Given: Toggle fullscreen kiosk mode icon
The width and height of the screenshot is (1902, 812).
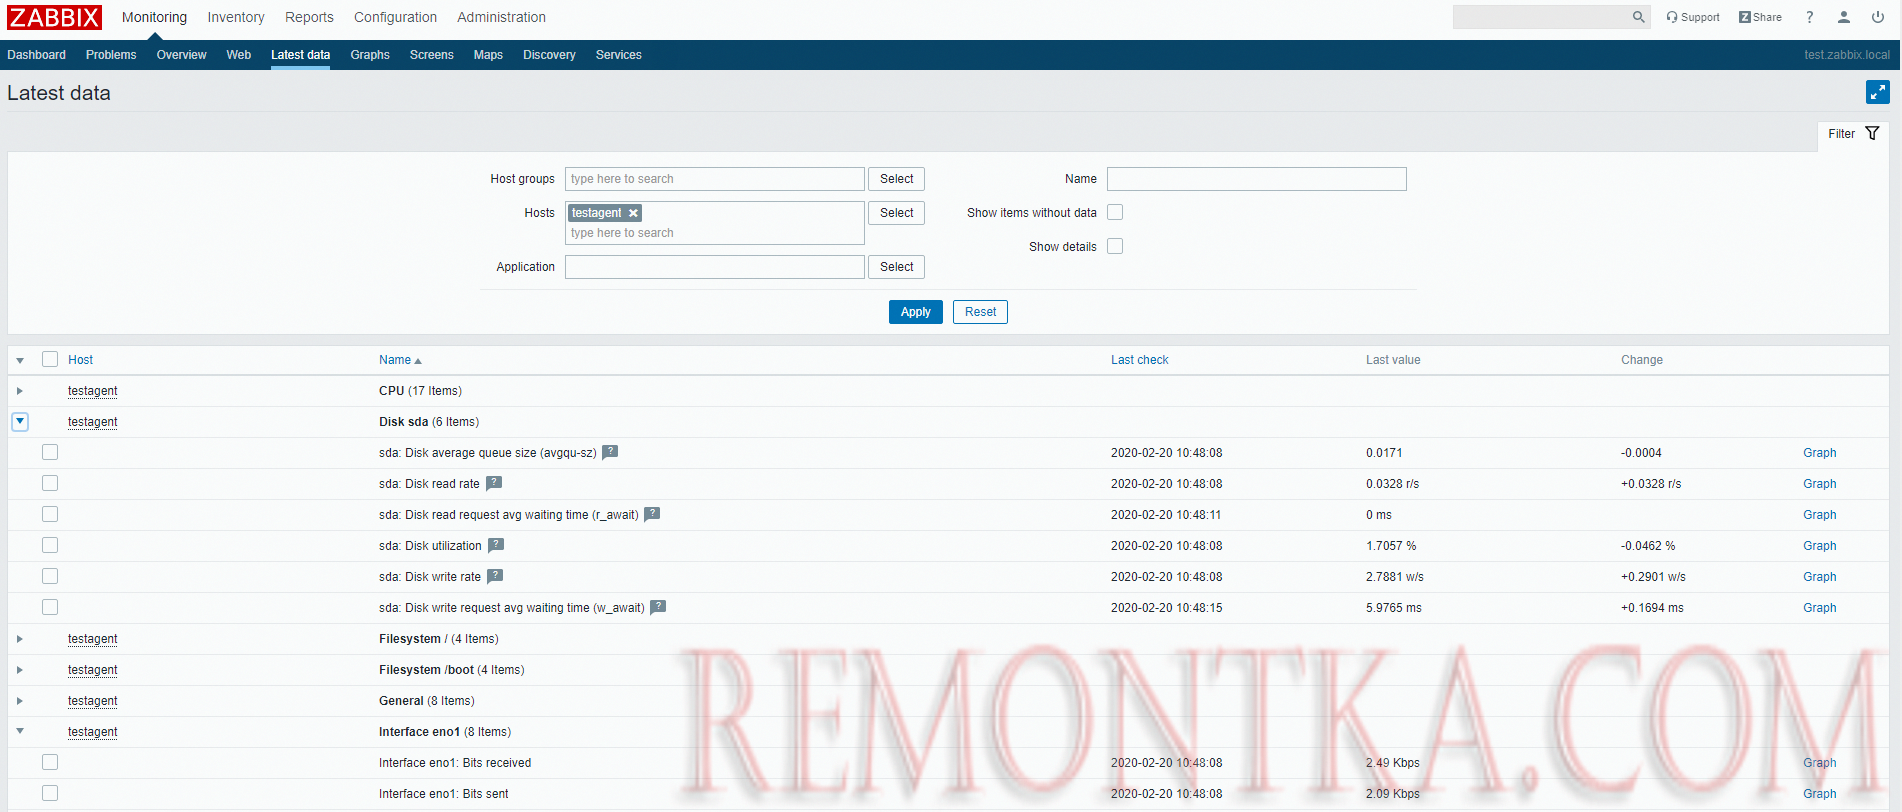Looking at the screenshot, I should [1878, 93].
